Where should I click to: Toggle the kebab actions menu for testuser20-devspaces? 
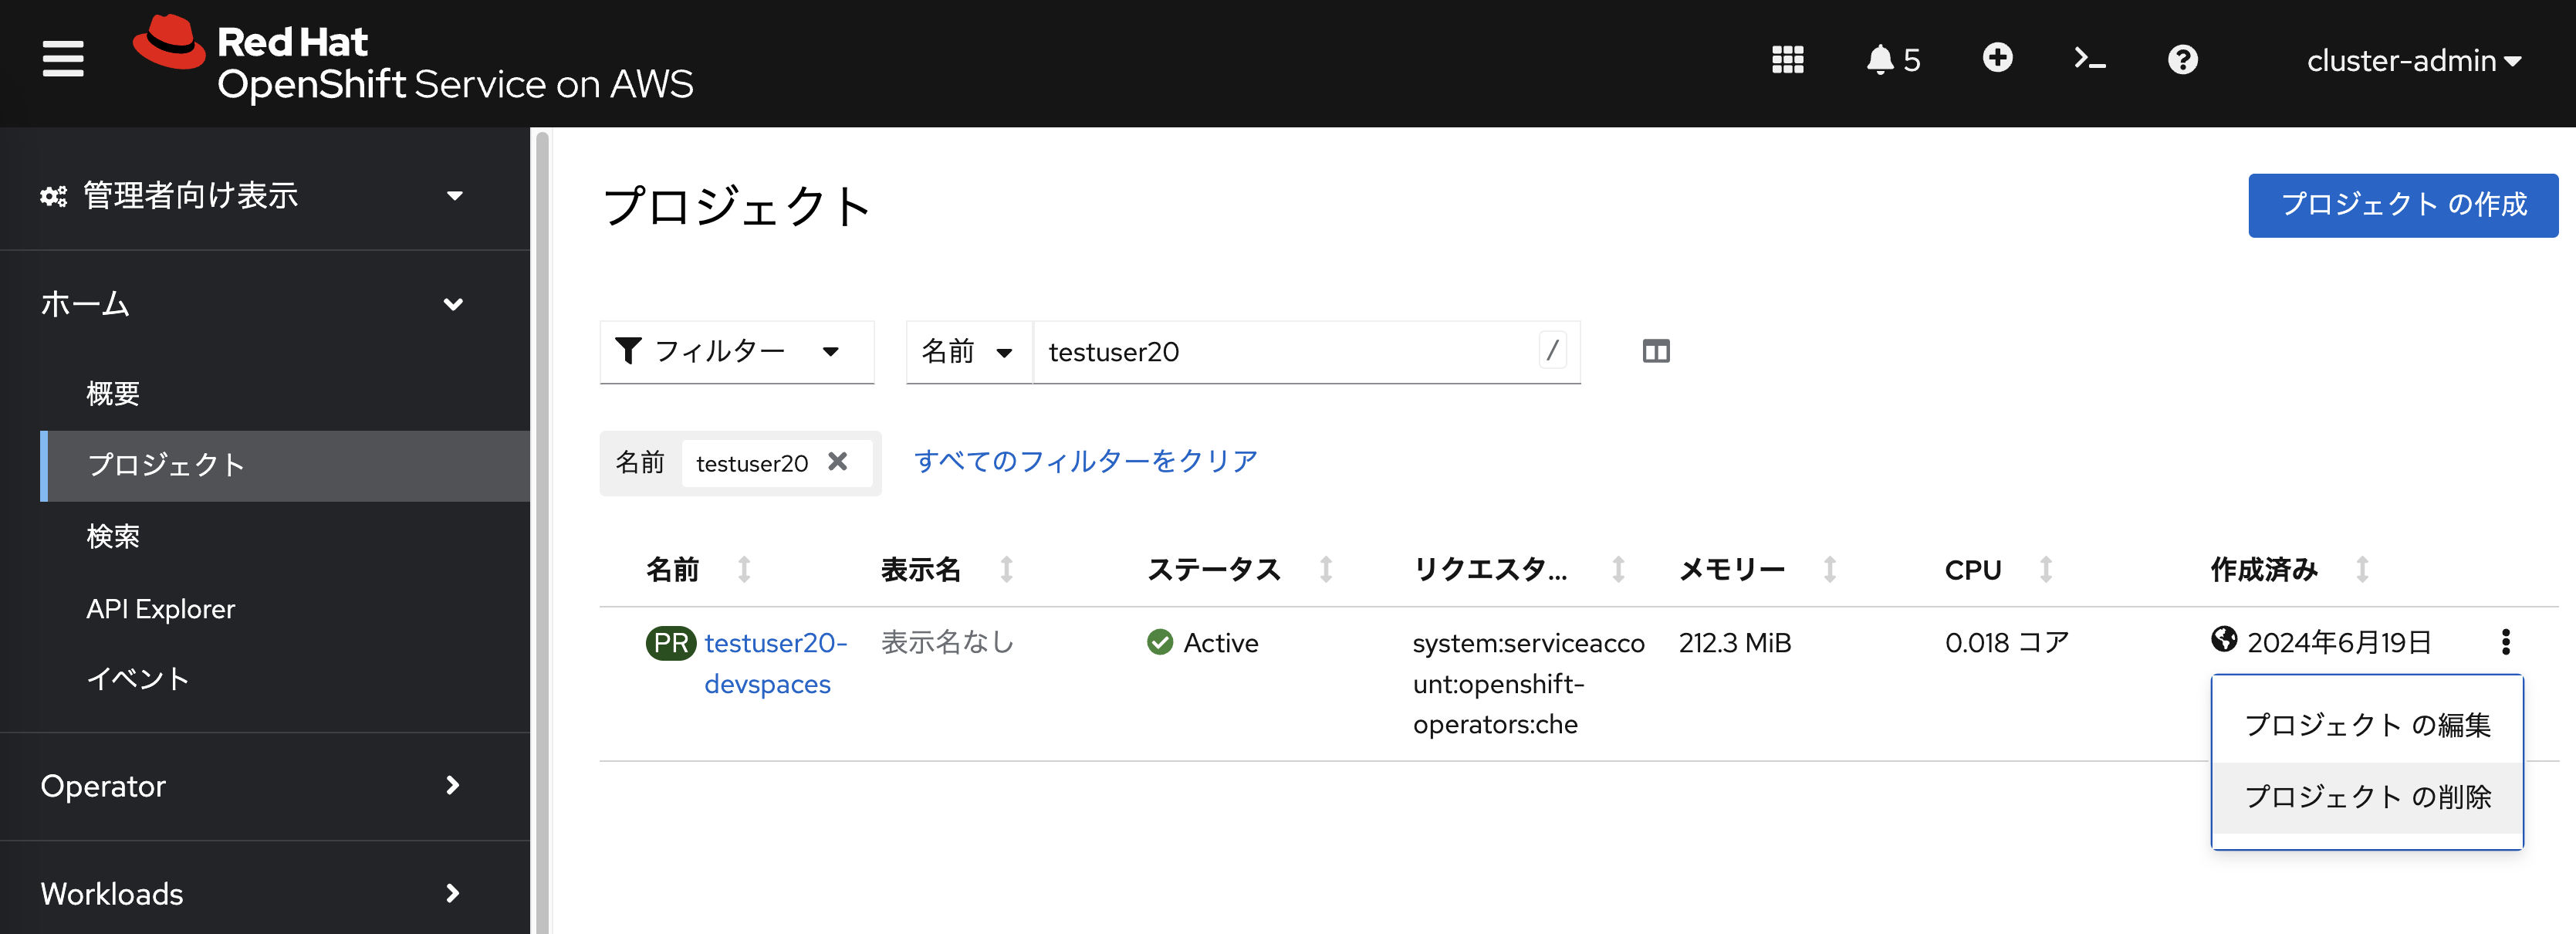pos(2505,642)
